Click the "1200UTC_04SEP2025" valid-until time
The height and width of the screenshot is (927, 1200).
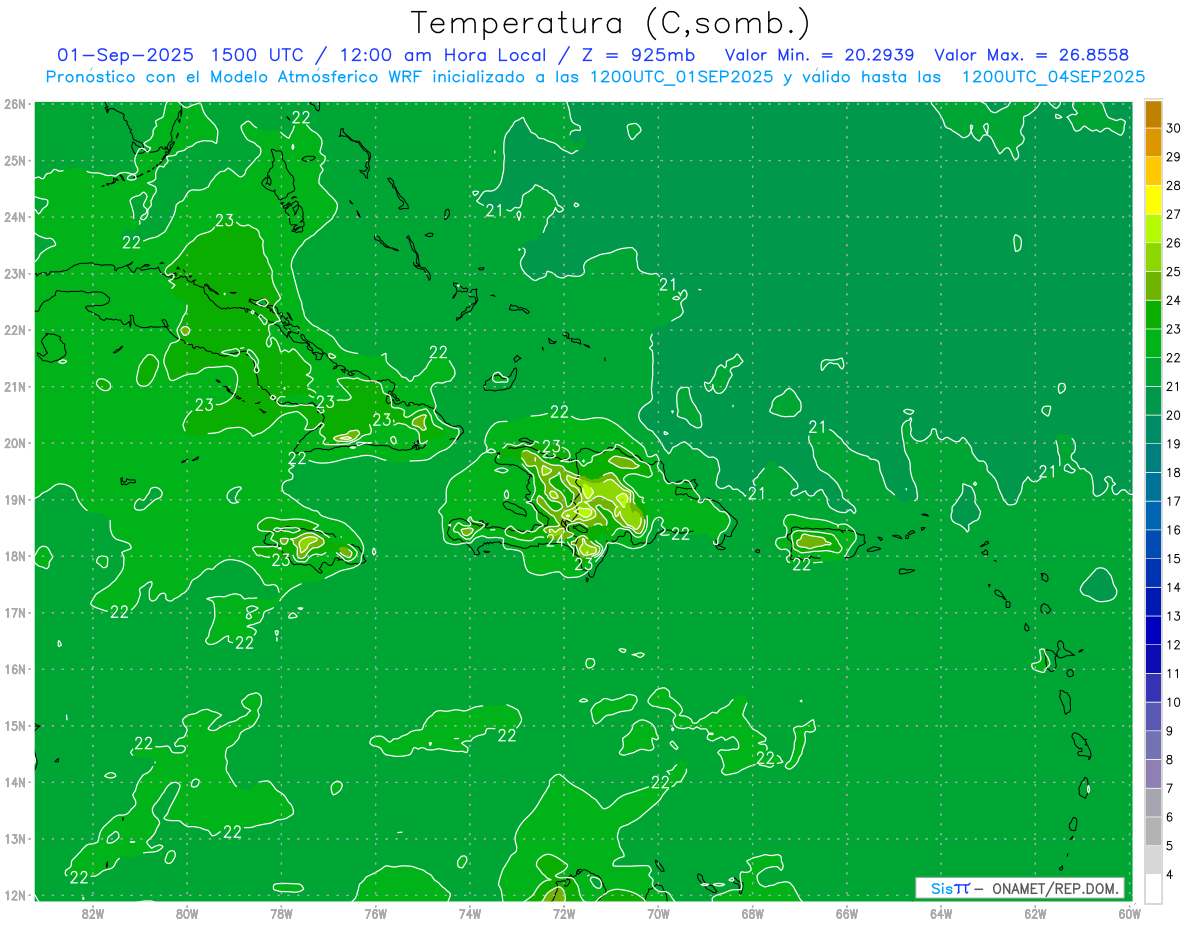[1053, 77]
